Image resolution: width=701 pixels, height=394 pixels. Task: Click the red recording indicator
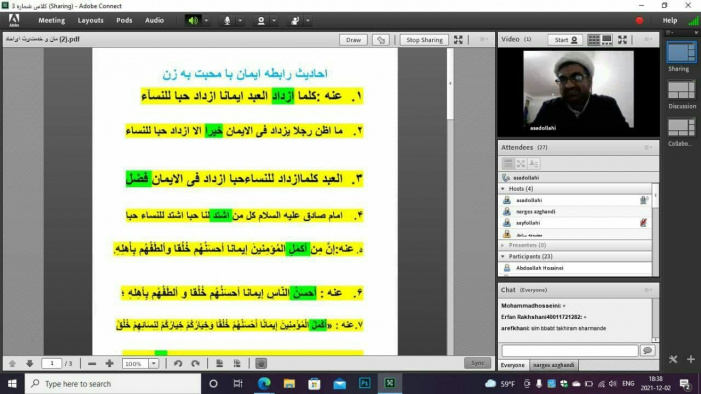[639, 21]
